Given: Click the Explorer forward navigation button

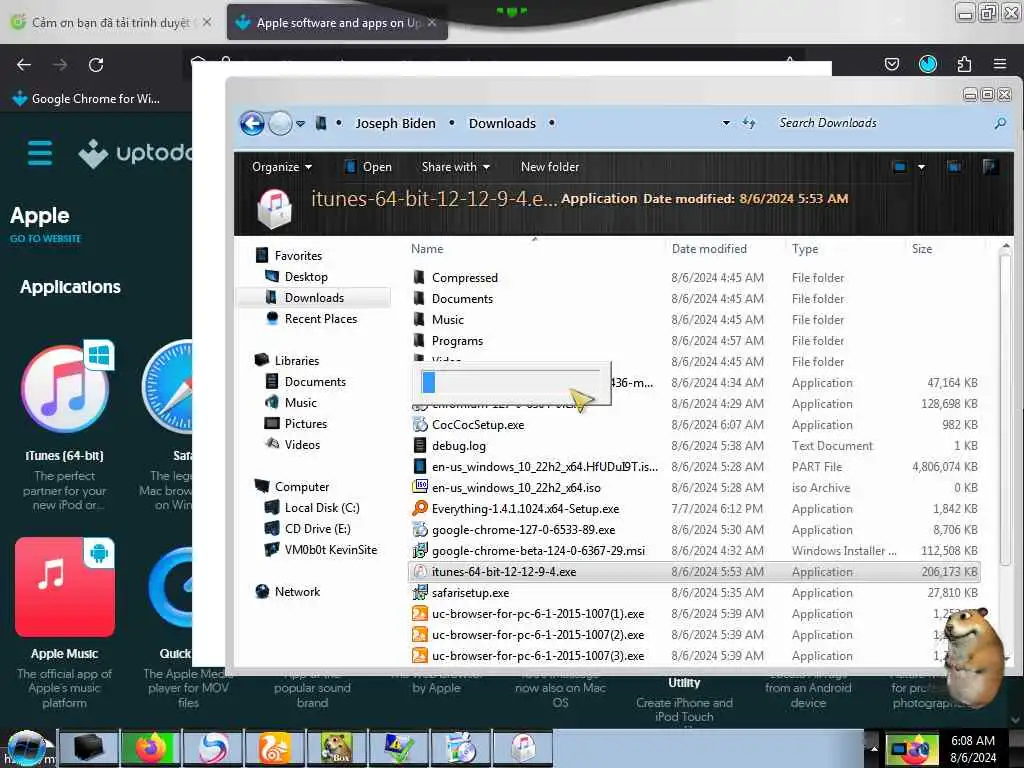Looking at the screenshot, I should [x=280, y=123].
